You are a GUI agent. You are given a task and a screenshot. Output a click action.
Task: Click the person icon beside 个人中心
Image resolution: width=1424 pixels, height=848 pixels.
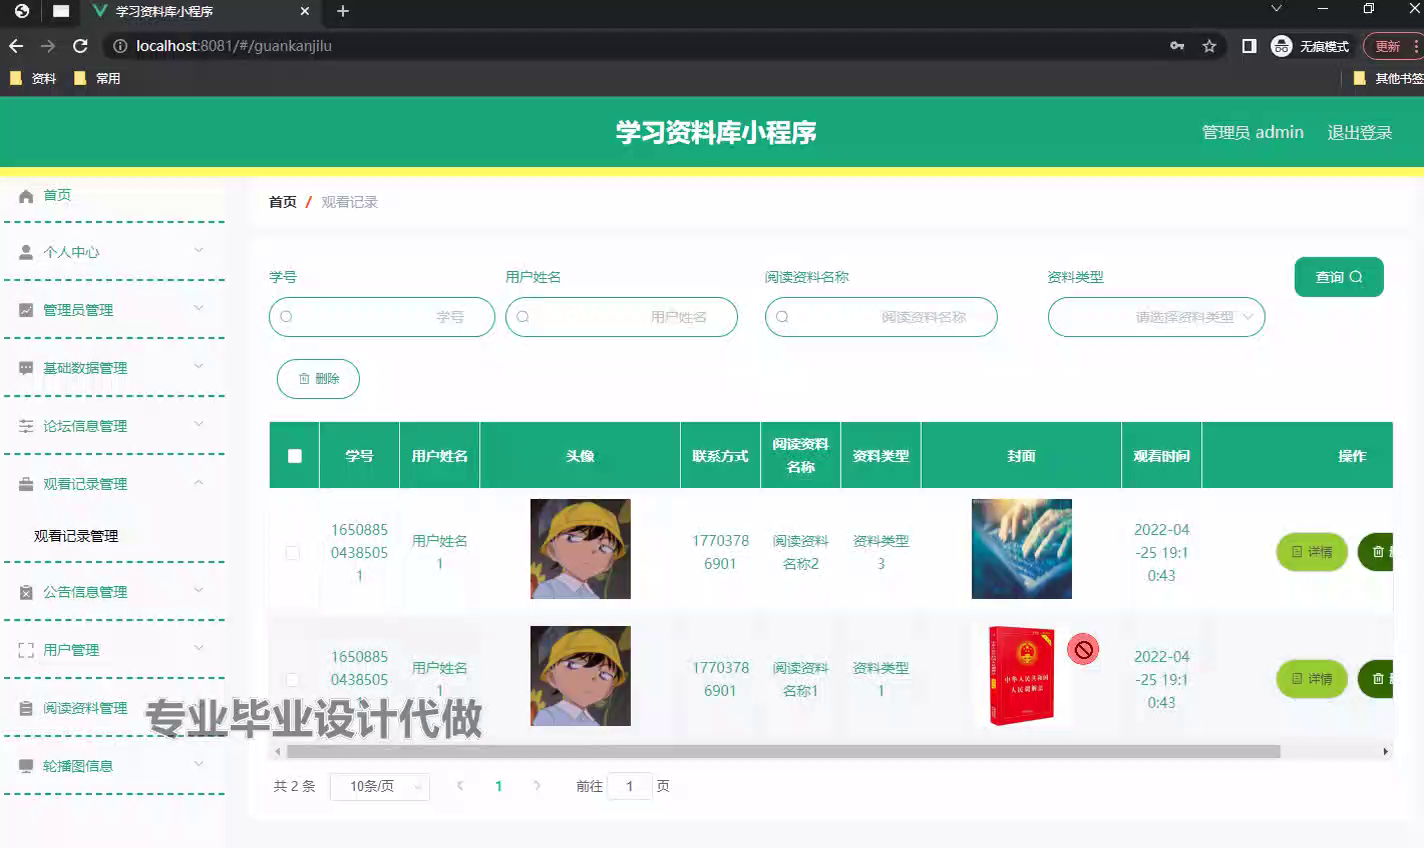pyautogui.click(x=27, y=252)
